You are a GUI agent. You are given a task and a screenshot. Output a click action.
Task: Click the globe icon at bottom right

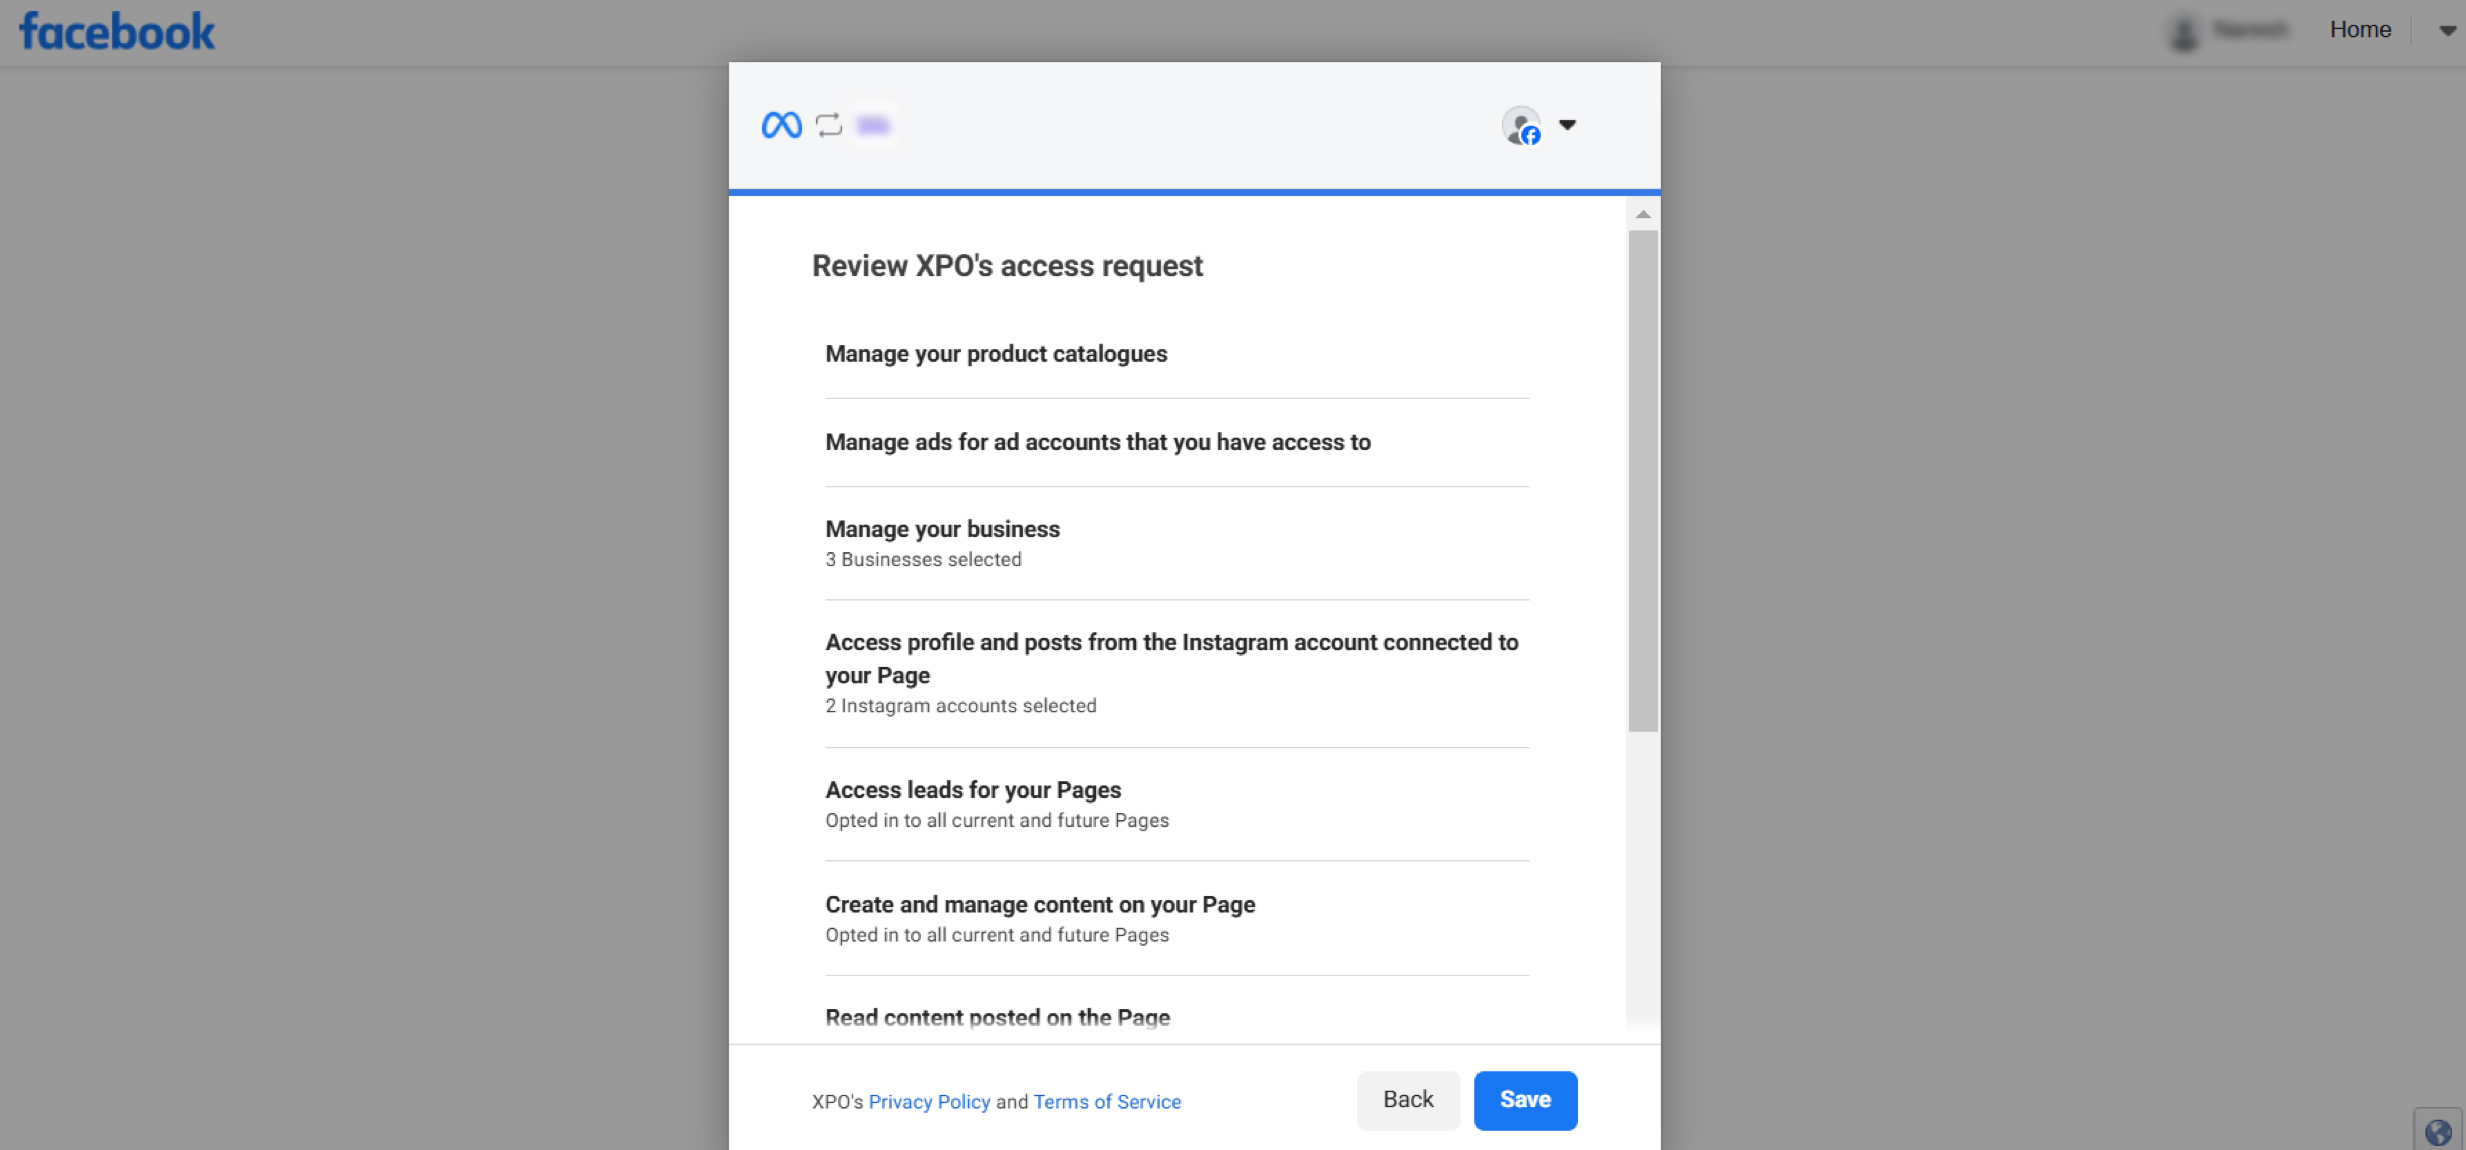[x=2438, y=1131]
